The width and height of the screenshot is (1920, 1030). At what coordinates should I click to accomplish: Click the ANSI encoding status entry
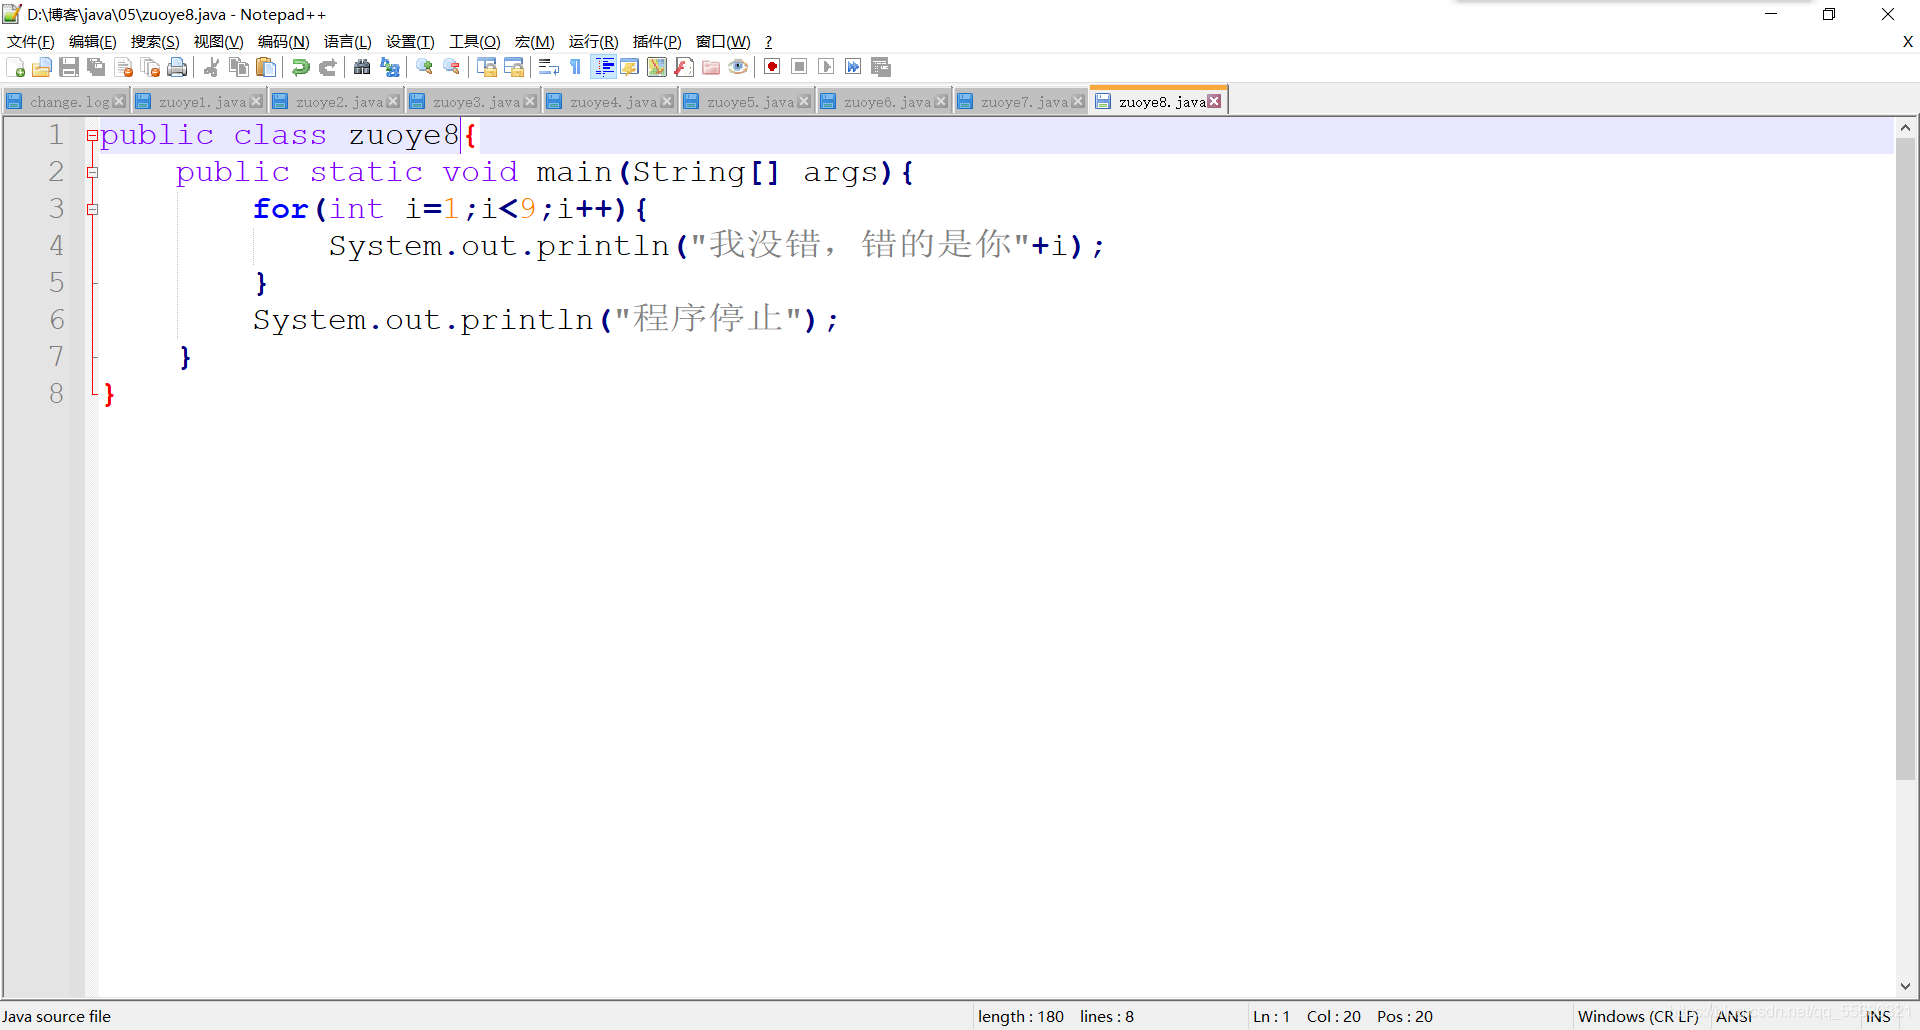pos(1733,1016)
